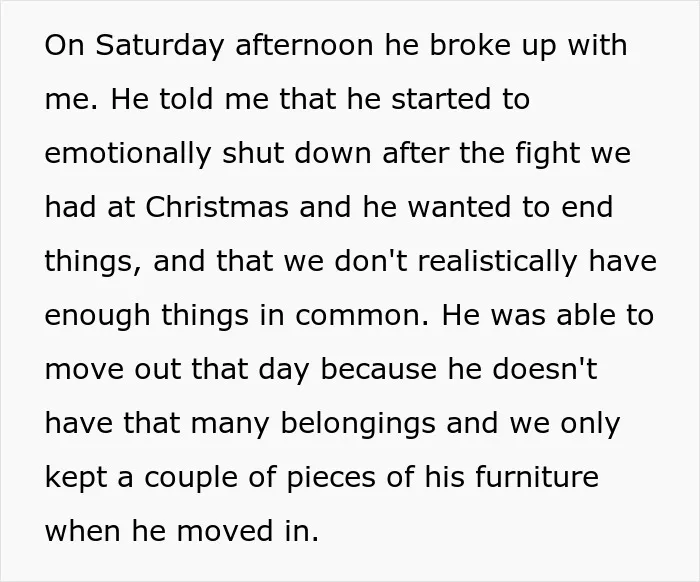Select the word "realistically"
700x582 pixels.
(x=497, y=262)
